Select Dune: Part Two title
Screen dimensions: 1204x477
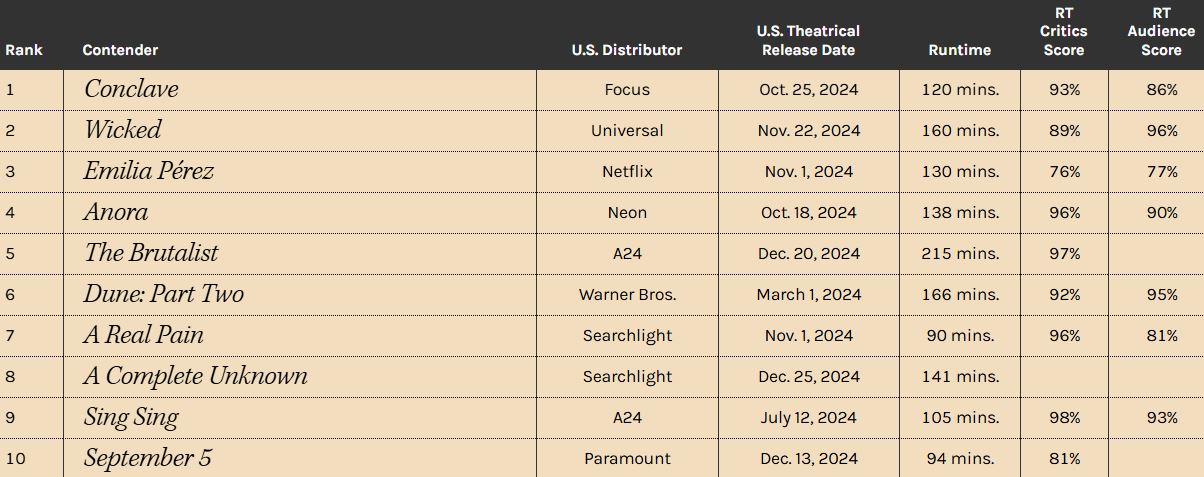tap(164, 294)
